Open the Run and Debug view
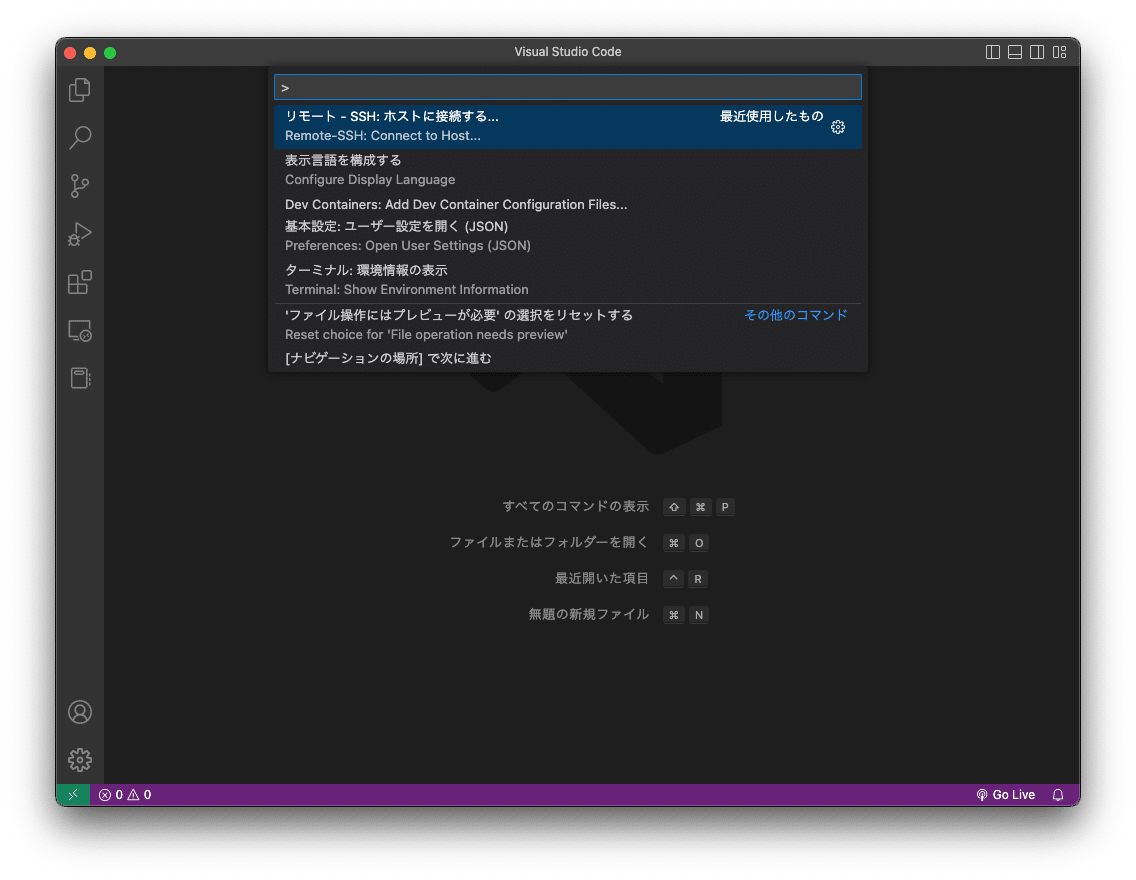Screen dimensions: 1136x880 80,234
